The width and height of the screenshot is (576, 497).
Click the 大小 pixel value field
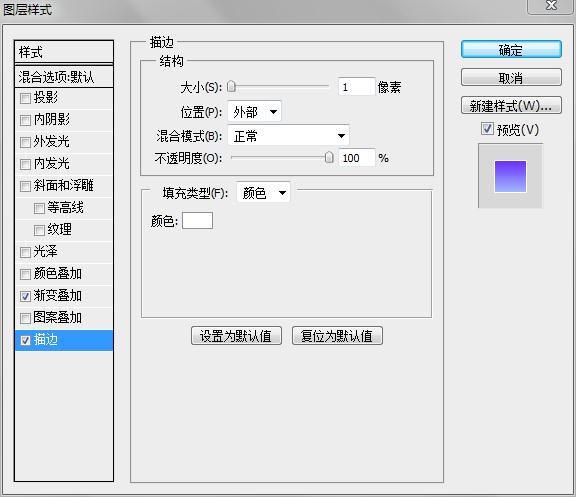pyautogui.click(x=357, y=87)
